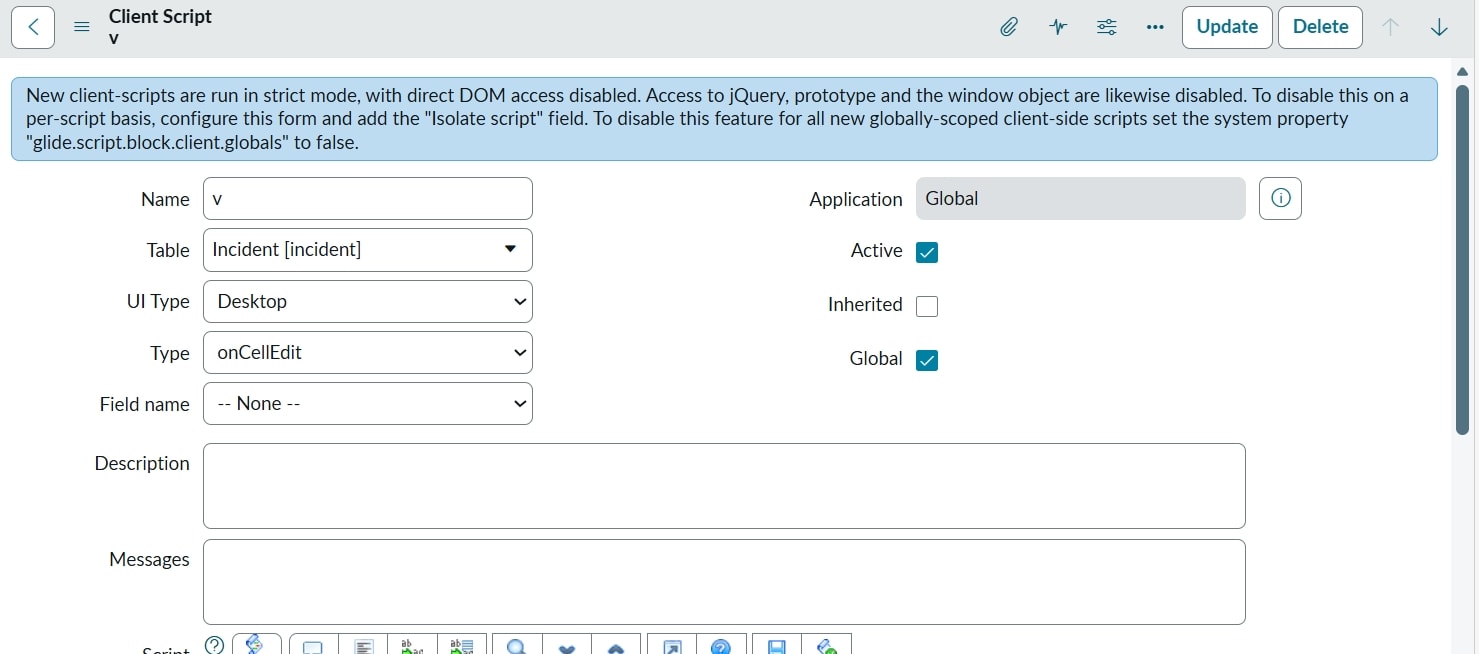Click the replace all script toolbar icon
Screen dimensions: 1479x654
(x=462, y=644)
